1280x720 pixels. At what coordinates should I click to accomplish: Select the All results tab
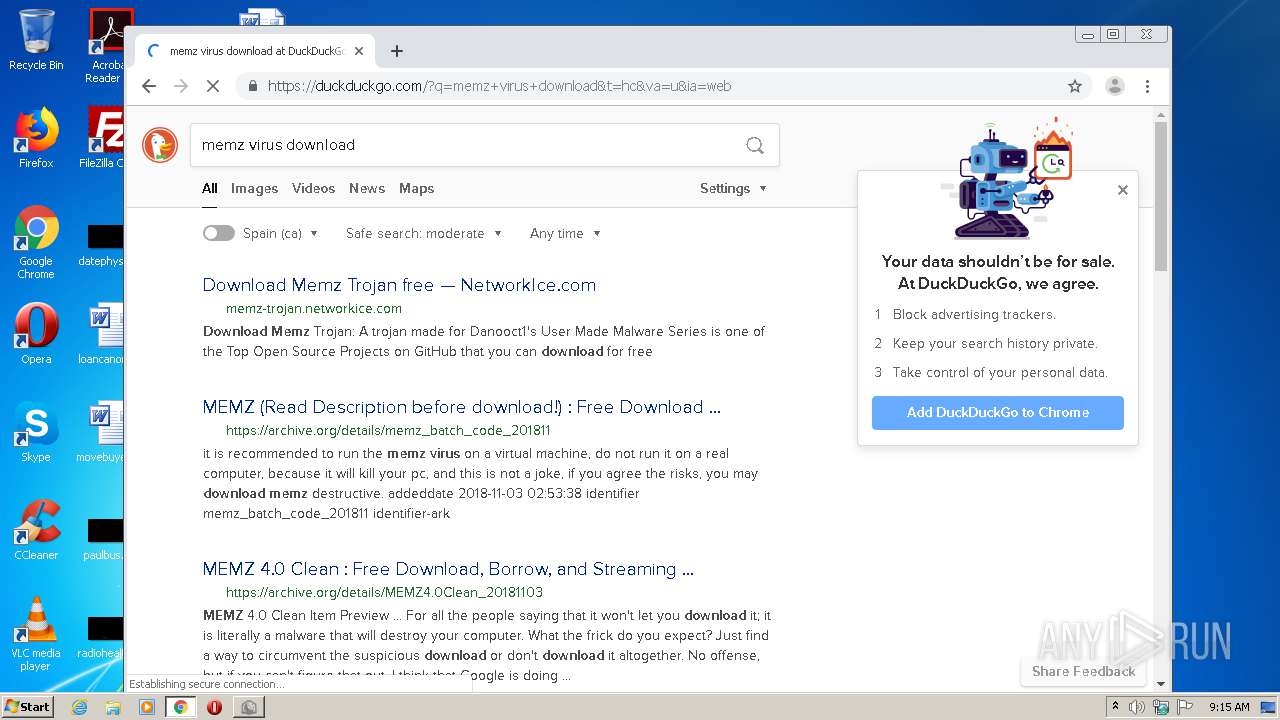click(x=209, y=188)
